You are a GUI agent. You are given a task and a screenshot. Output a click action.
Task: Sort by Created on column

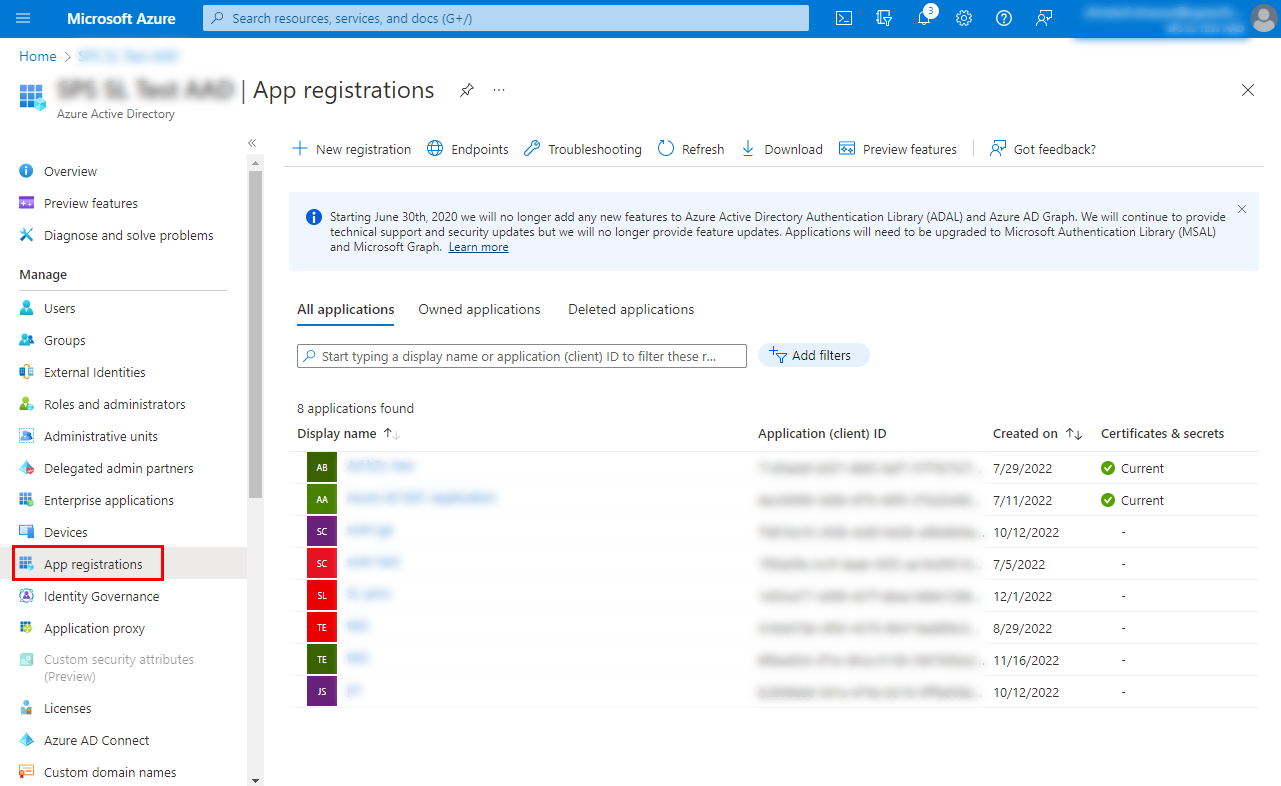coord(1037,434)
